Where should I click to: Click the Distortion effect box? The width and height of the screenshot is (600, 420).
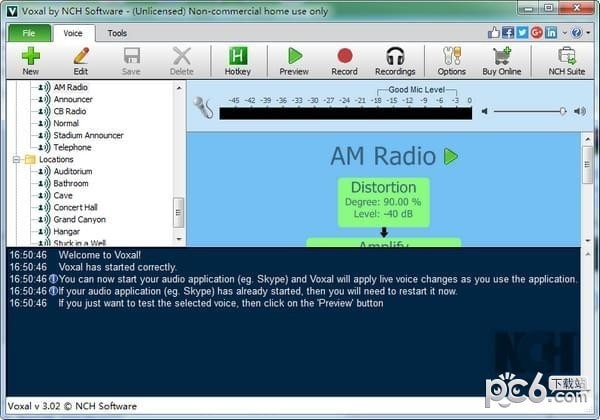[x=383, y=202]
